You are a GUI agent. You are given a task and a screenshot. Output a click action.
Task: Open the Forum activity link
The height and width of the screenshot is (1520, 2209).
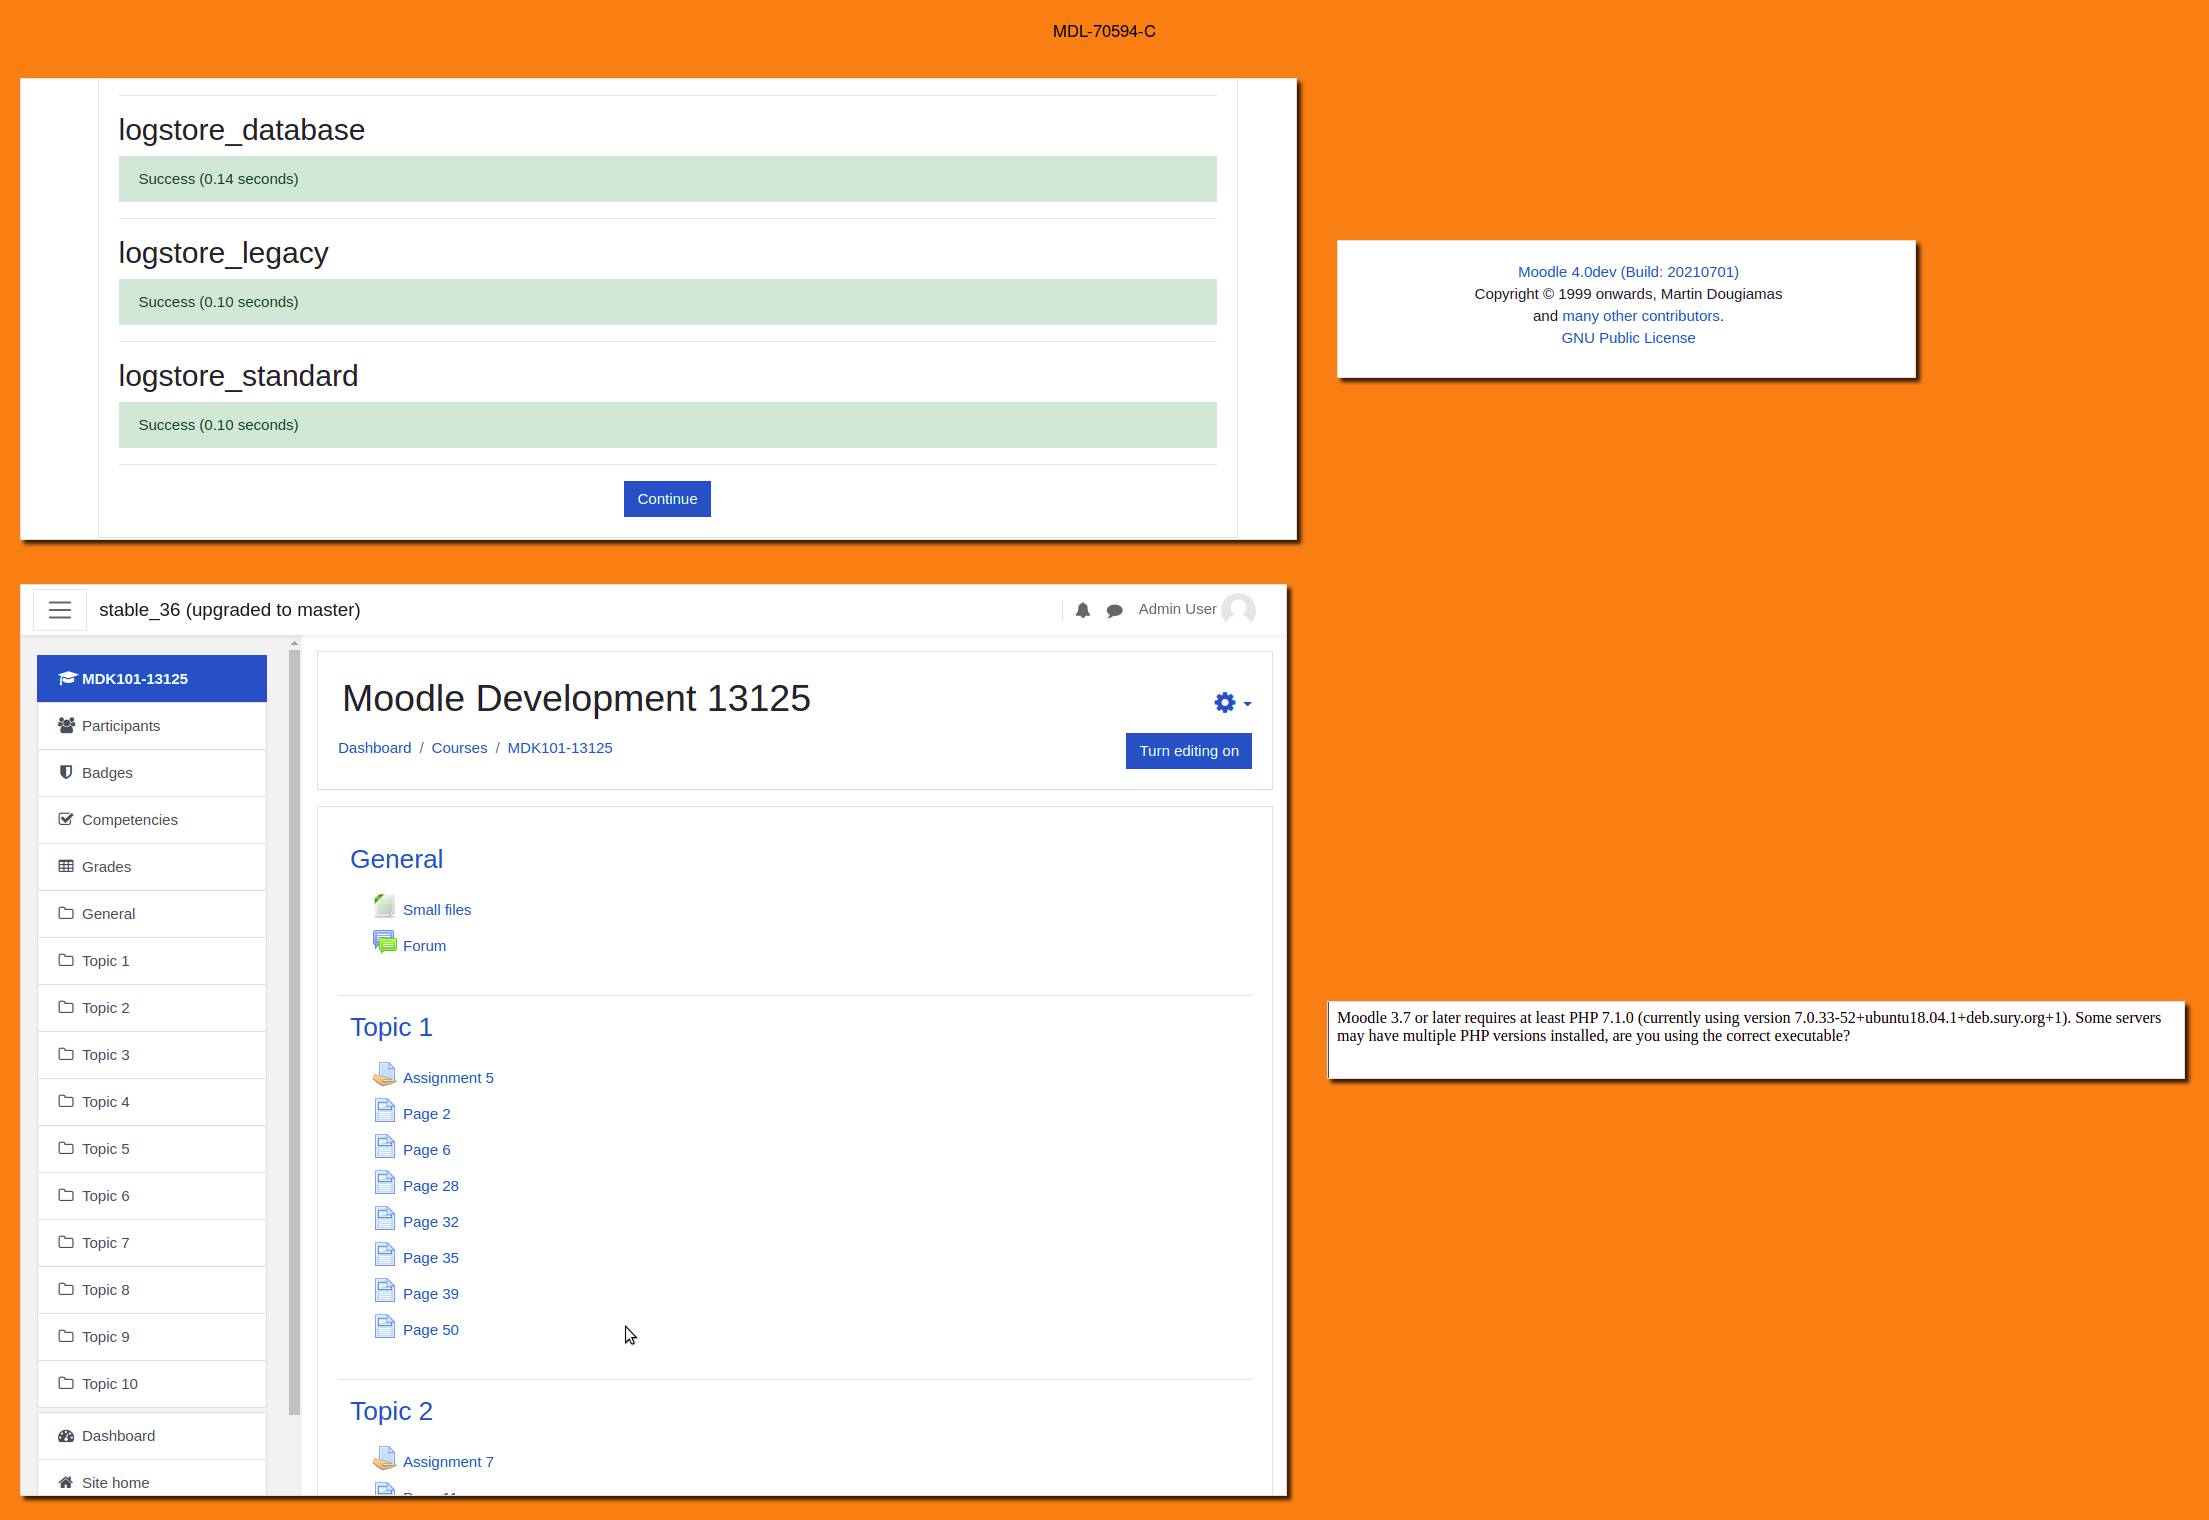424,946
